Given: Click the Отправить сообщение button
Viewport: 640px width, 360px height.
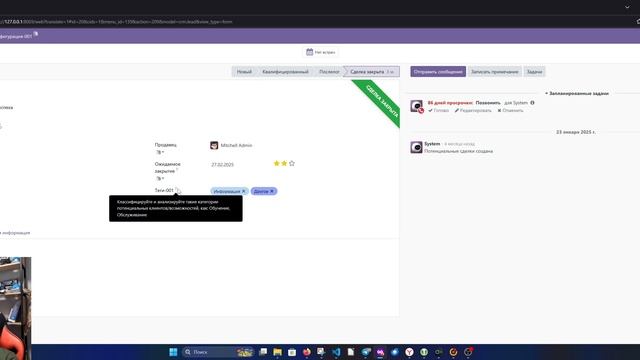Looking at the screenshot, I should pyautogui.click(x=438, y=72).
